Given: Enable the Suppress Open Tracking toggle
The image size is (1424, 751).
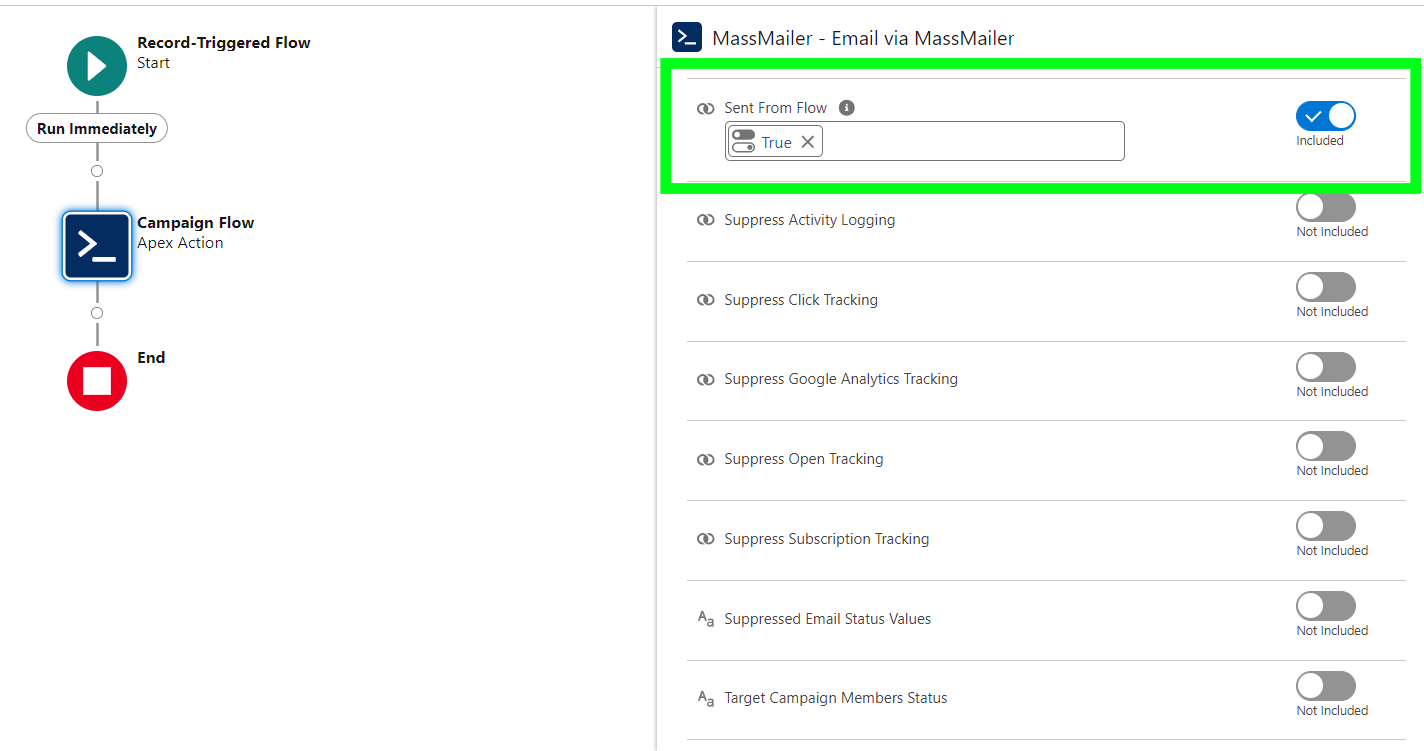Looking at the screenshot, I should (1326, 446).
